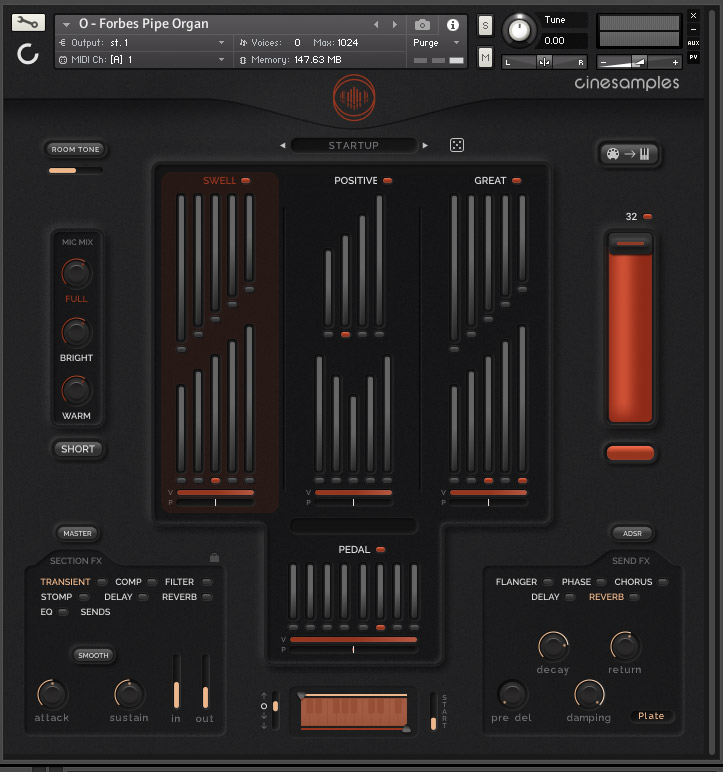Click the PV button in header
Viewport: 723px width, 772px height.
(x=693, y=57)
